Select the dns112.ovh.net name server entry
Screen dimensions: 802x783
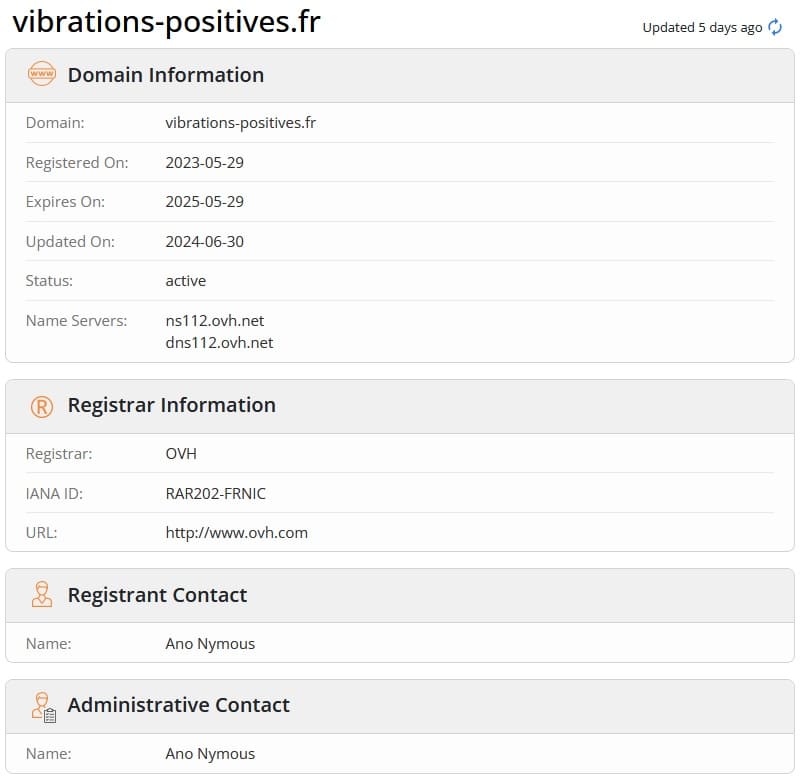pos(219,342)
